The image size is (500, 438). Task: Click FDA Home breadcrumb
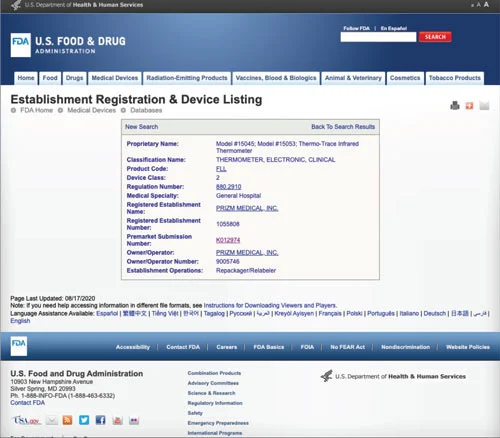pyautogui.click(x=36, y=110)
